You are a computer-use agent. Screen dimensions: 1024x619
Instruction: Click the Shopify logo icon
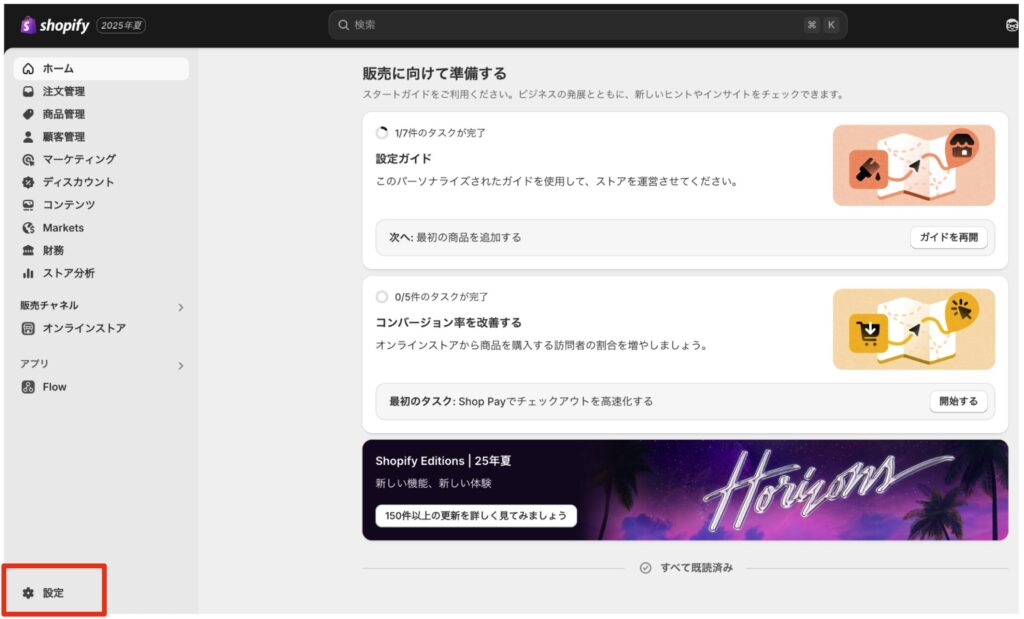(27, 25)
